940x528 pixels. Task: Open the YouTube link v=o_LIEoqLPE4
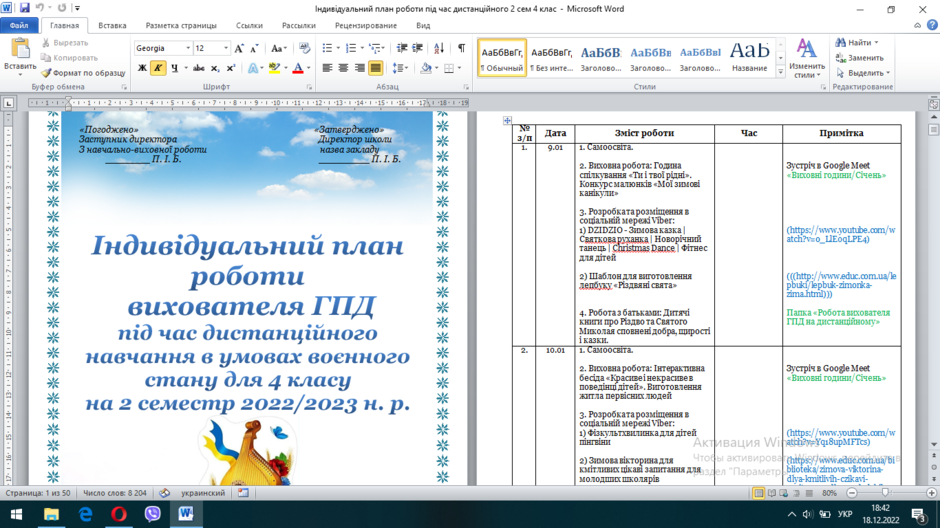click(x=841, y=234)
